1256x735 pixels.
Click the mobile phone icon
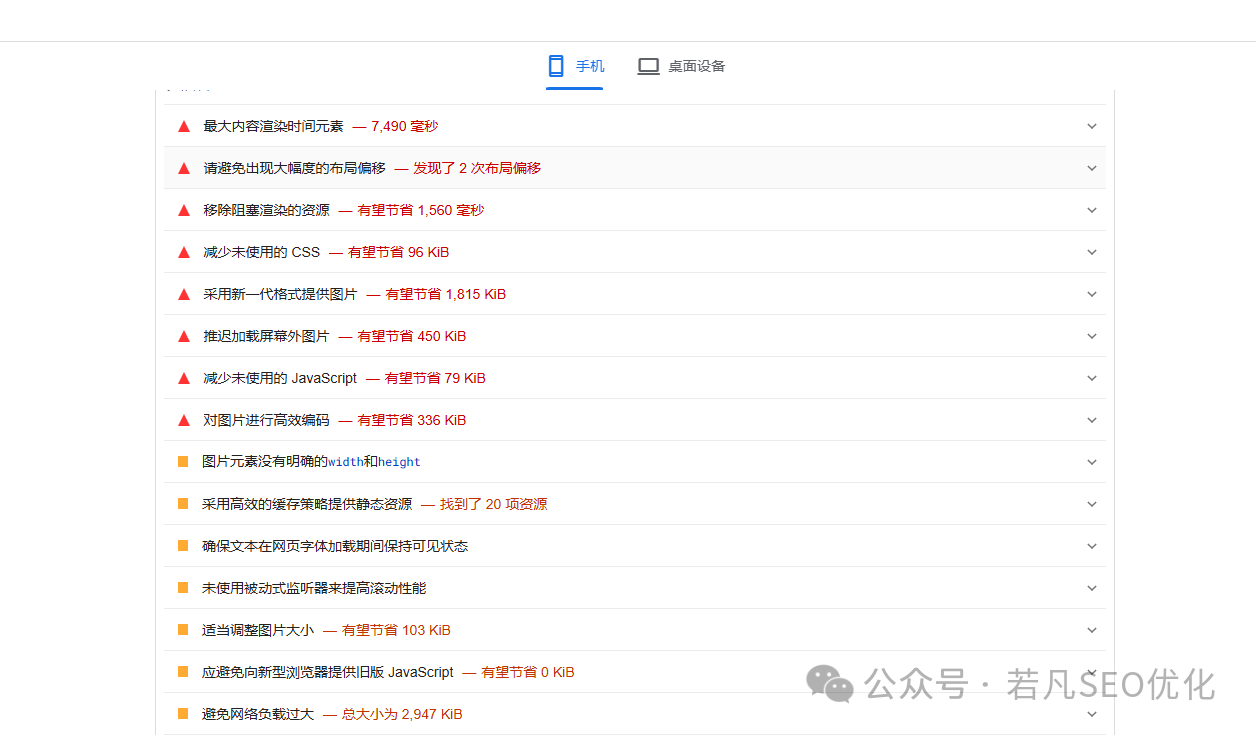(x=556, y=66)
